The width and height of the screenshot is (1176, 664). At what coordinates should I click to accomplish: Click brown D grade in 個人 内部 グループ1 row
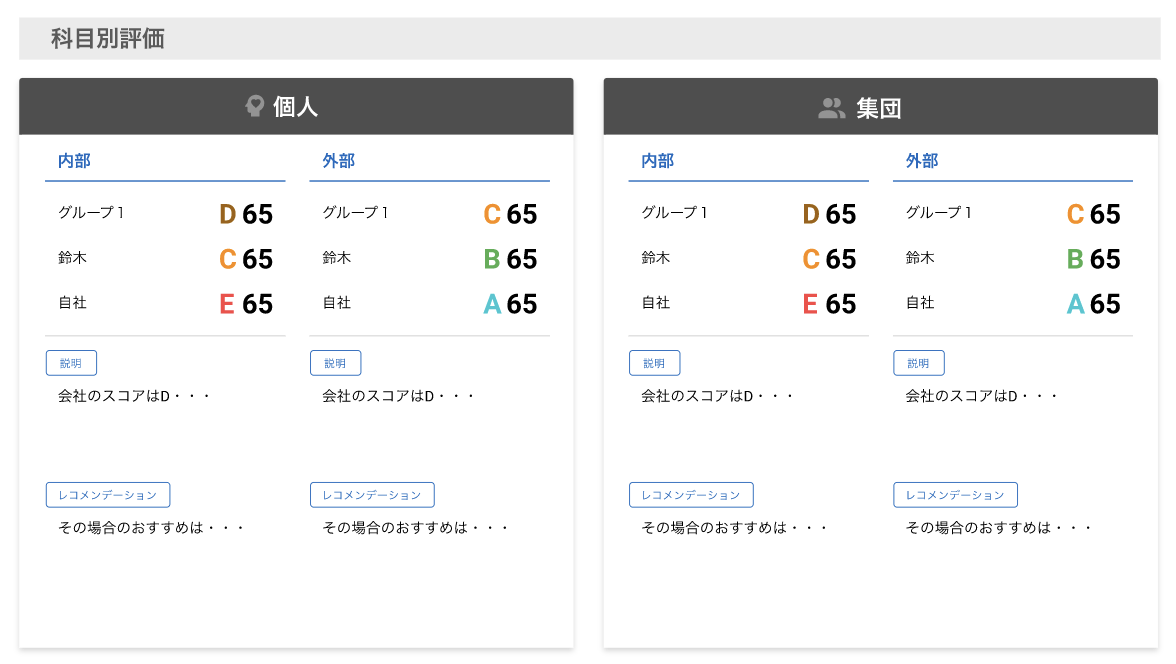[227, 215]
